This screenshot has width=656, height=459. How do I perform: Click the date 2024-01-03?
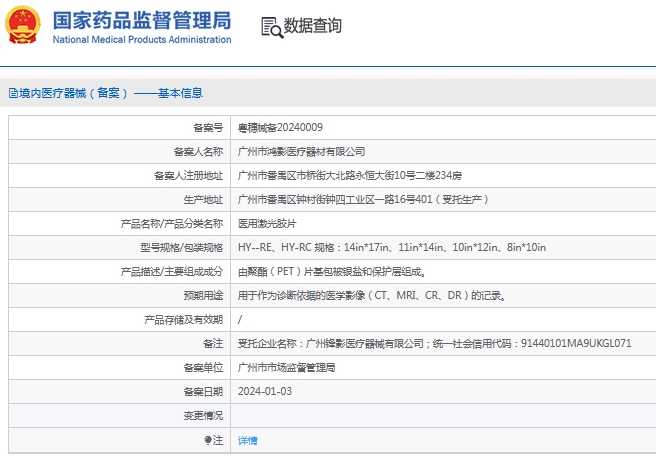tap(265, 392)
